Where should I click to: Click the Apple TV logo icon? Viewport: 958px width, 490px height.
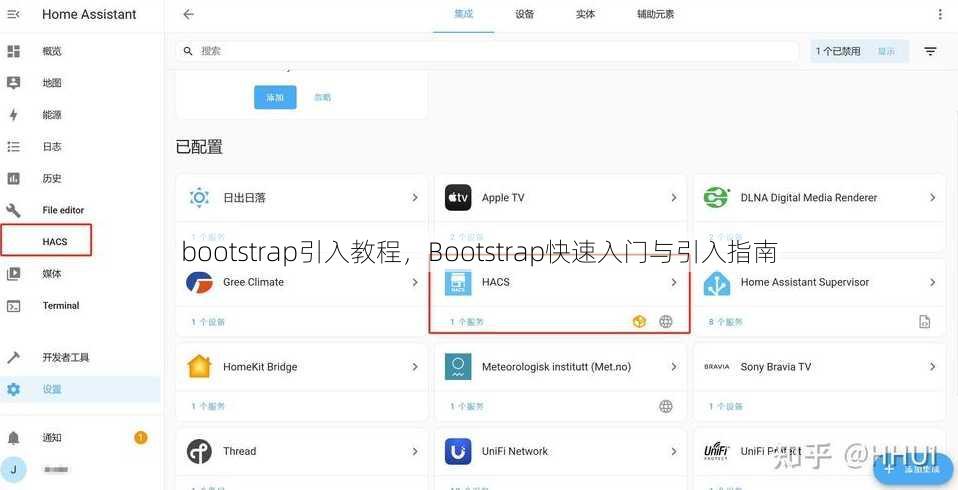(458, 197)
